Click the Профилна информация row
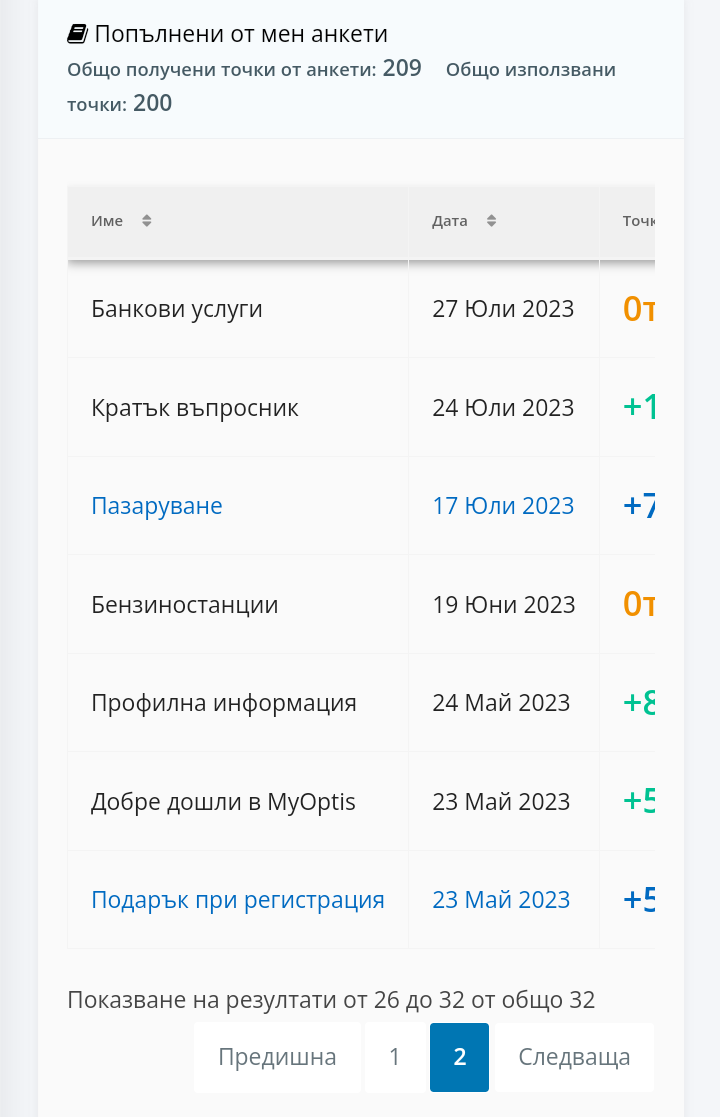Screen dimensions: 720x1117 224,703
